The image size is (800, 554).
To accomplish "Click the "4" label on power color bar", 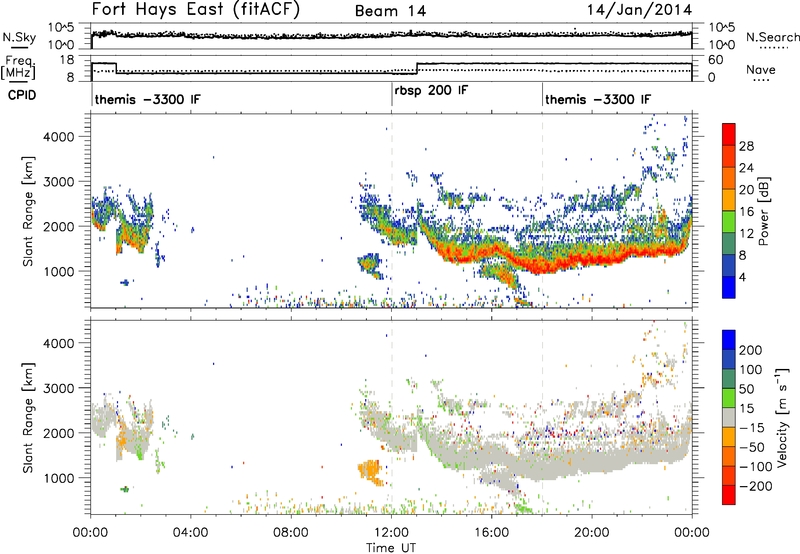I will pos(742,277).
